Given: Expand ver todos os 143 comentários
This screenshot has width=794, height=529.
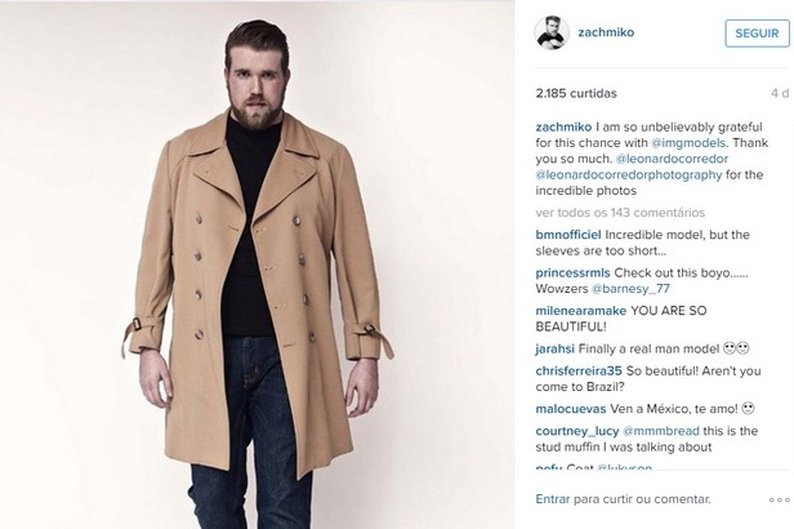Looking at the screenshot, I should [x=620, y=213].
